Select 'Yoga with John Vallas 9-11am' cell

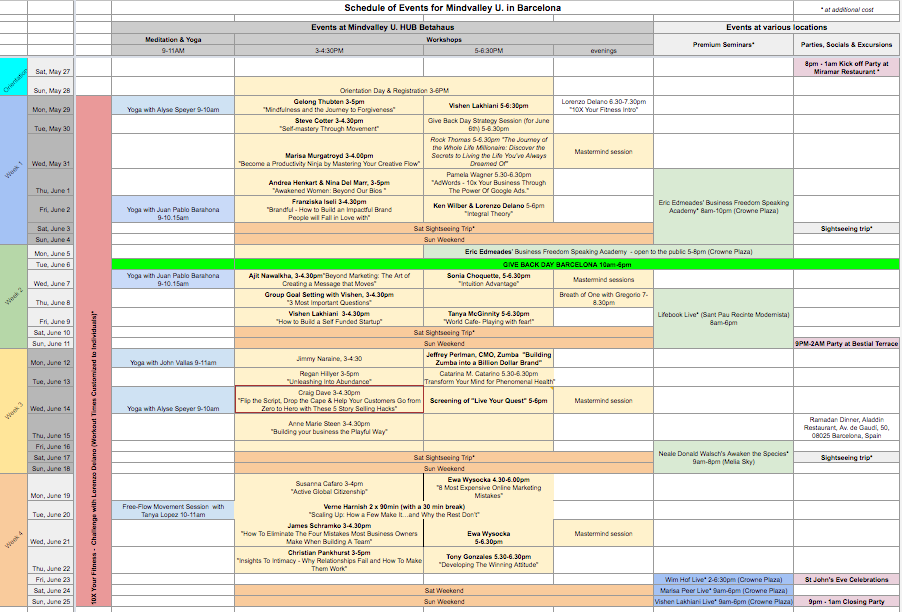pyautogui.click(x=173, y=358)
